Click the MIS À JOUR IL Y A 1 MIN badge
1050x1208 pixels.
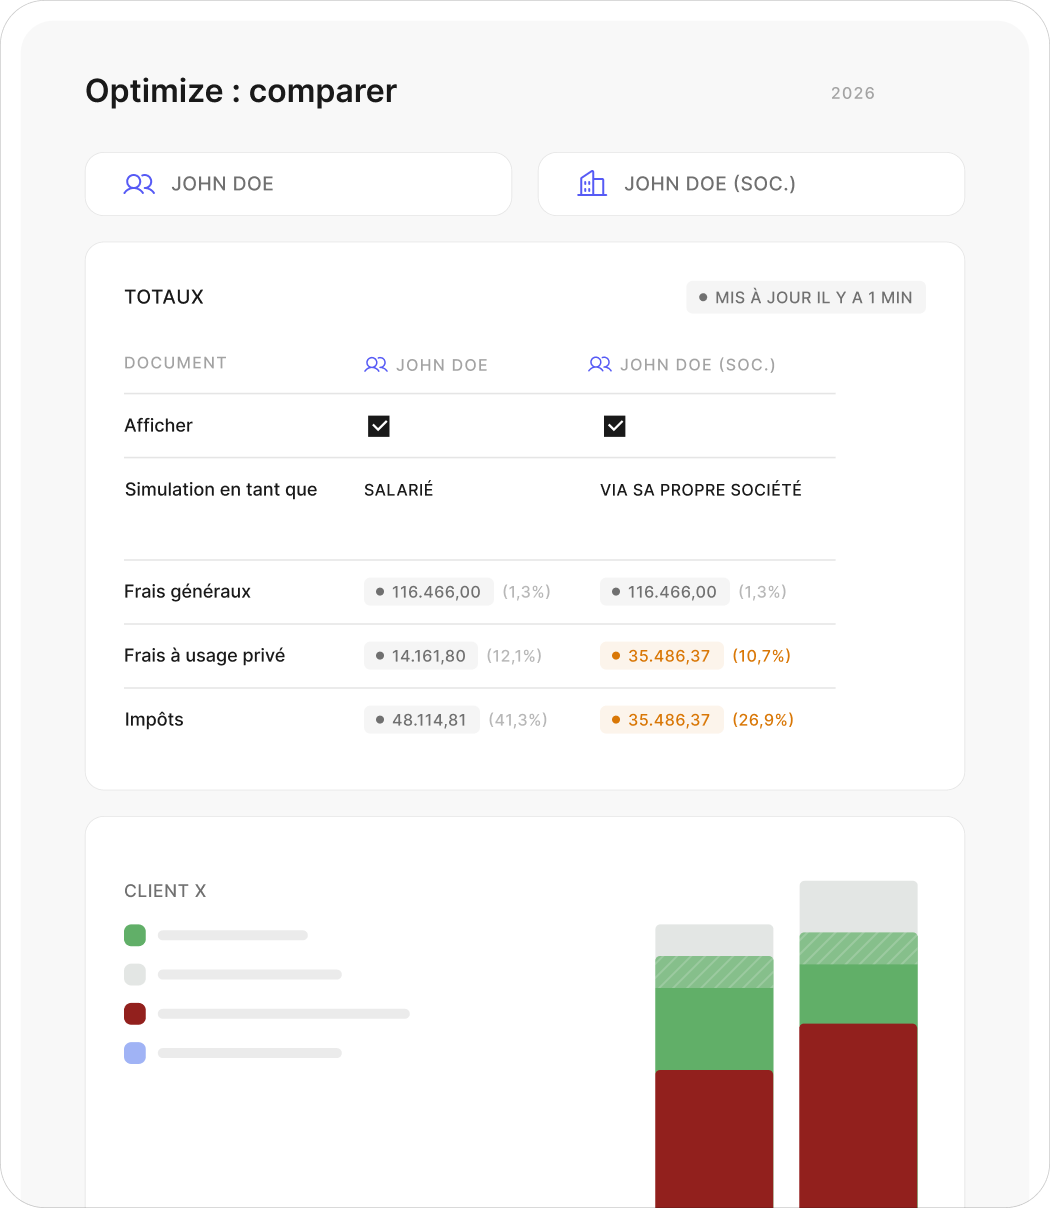click(x=806, y=298)
